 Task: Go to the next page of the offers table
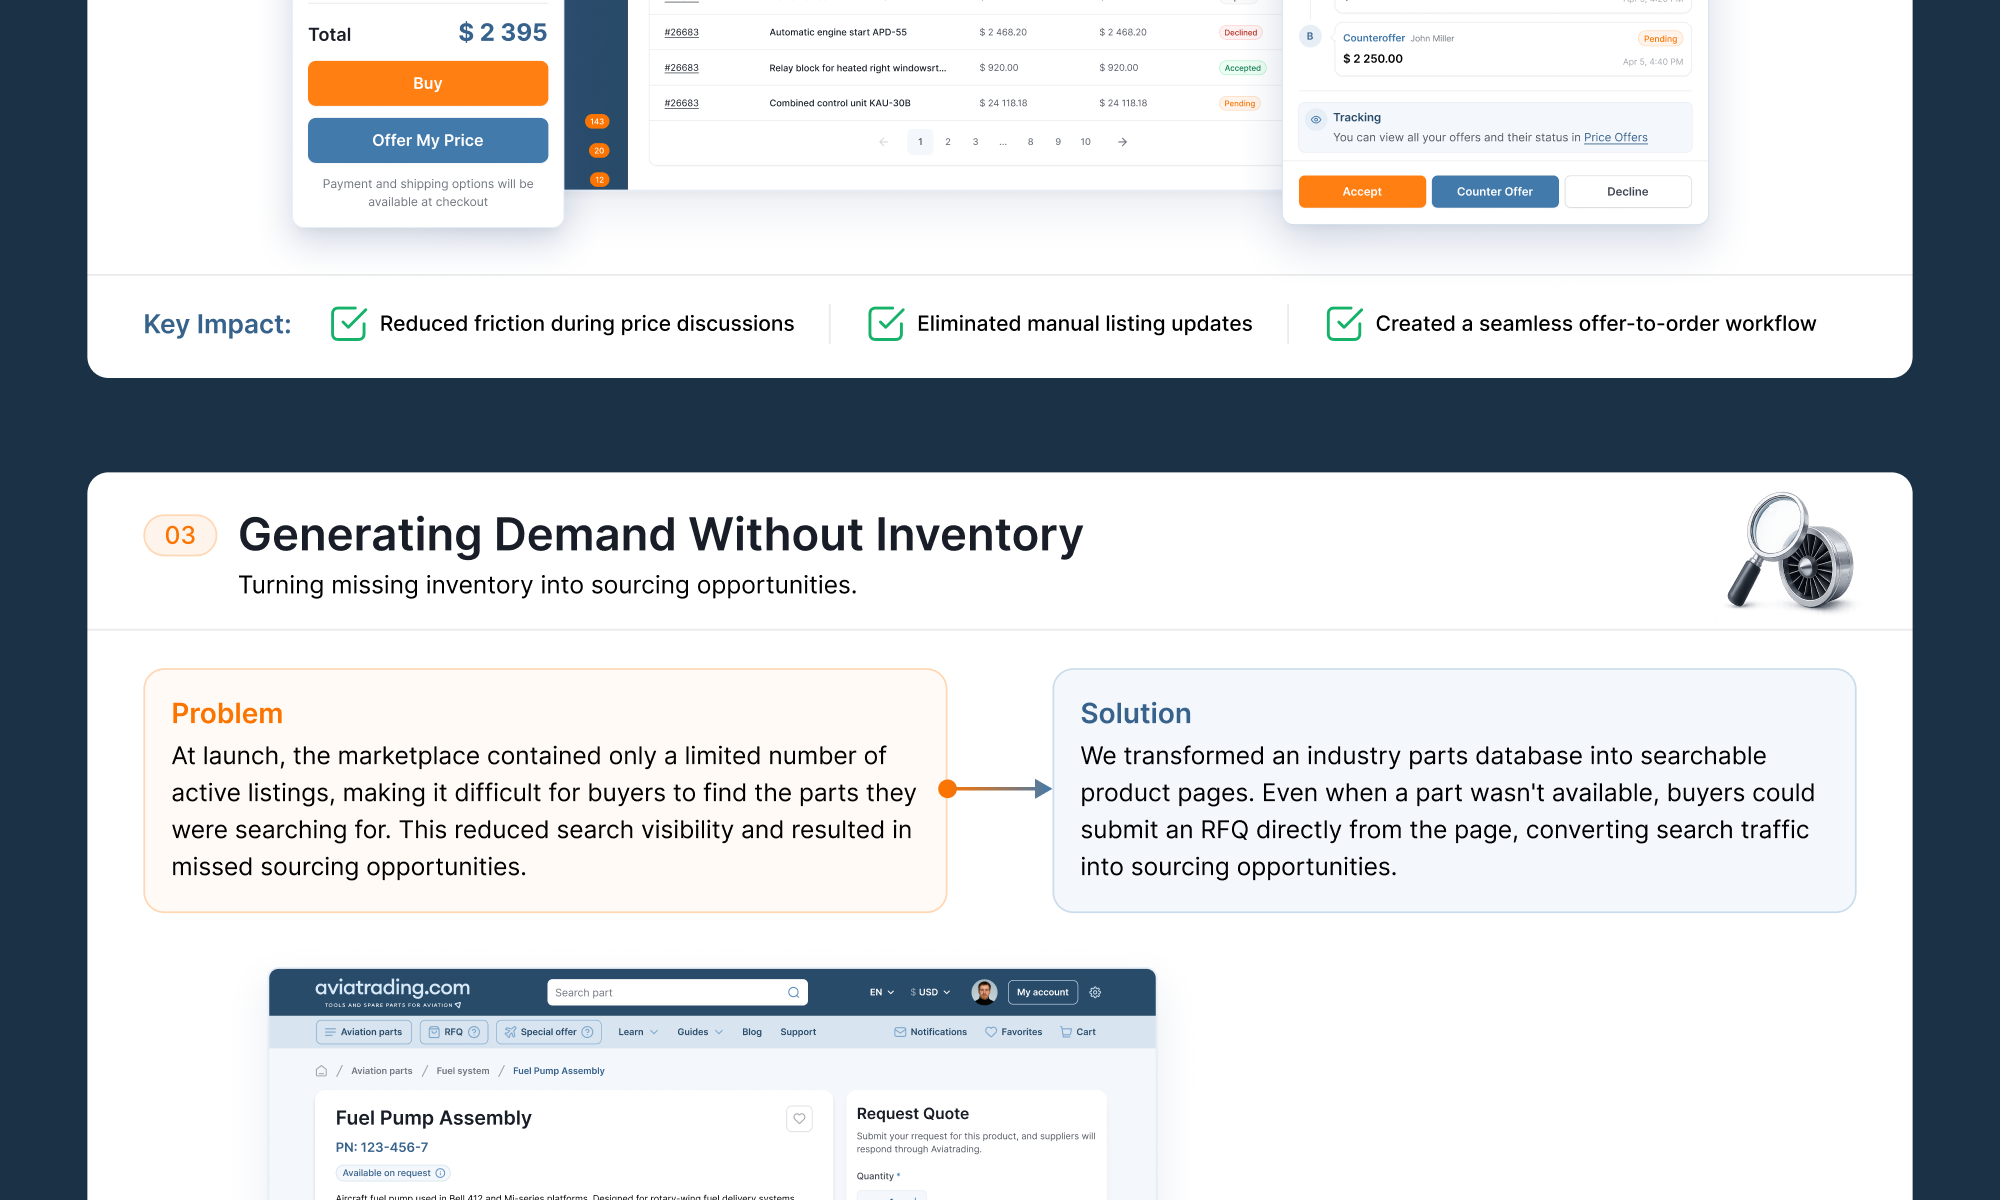1122,142
